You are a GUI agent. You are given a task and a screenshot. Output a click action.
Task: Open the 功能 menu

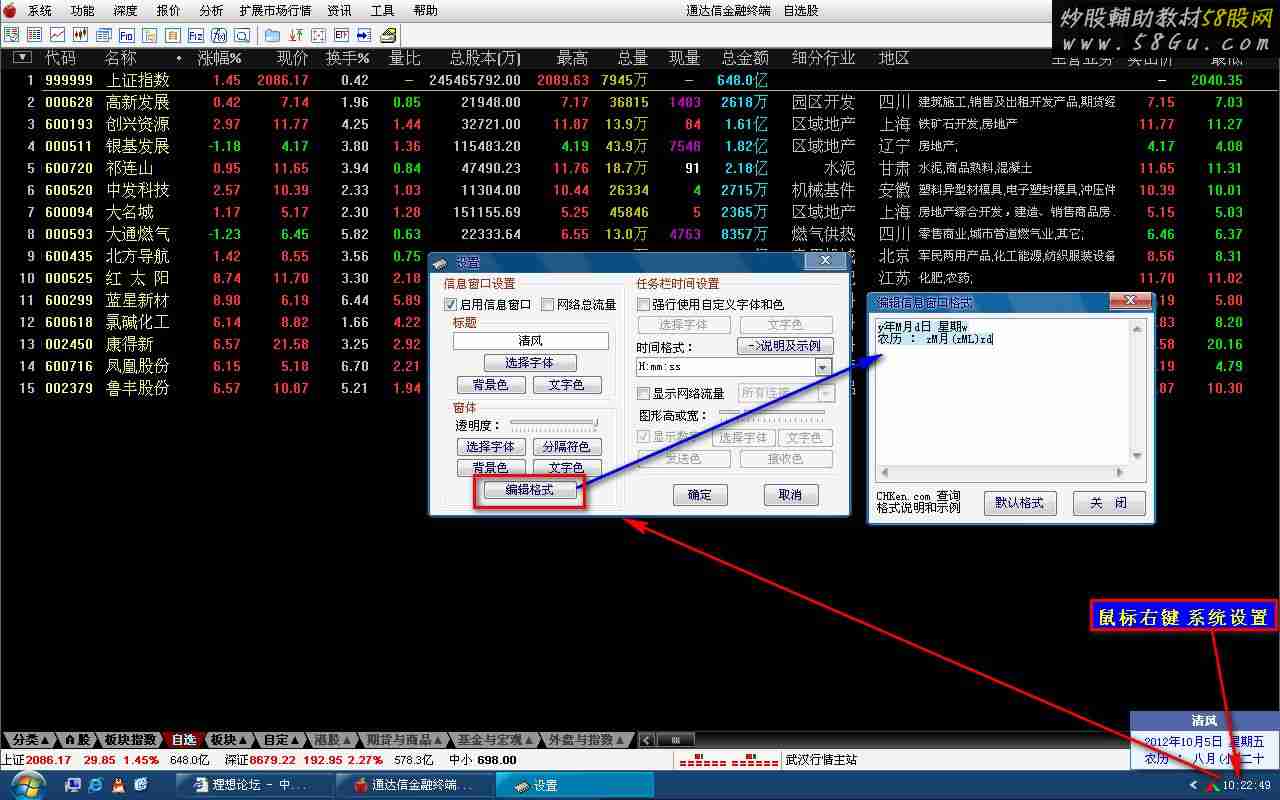(82, 11)
